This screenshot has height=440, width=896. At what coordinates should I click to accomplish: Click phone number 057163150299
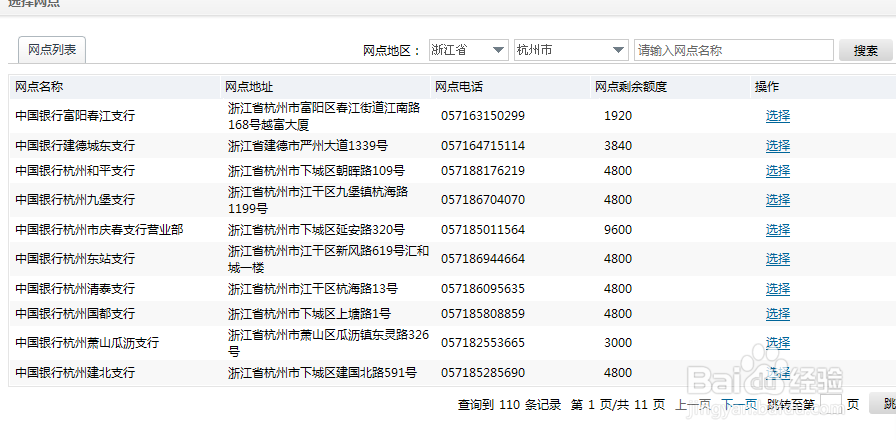483,115
